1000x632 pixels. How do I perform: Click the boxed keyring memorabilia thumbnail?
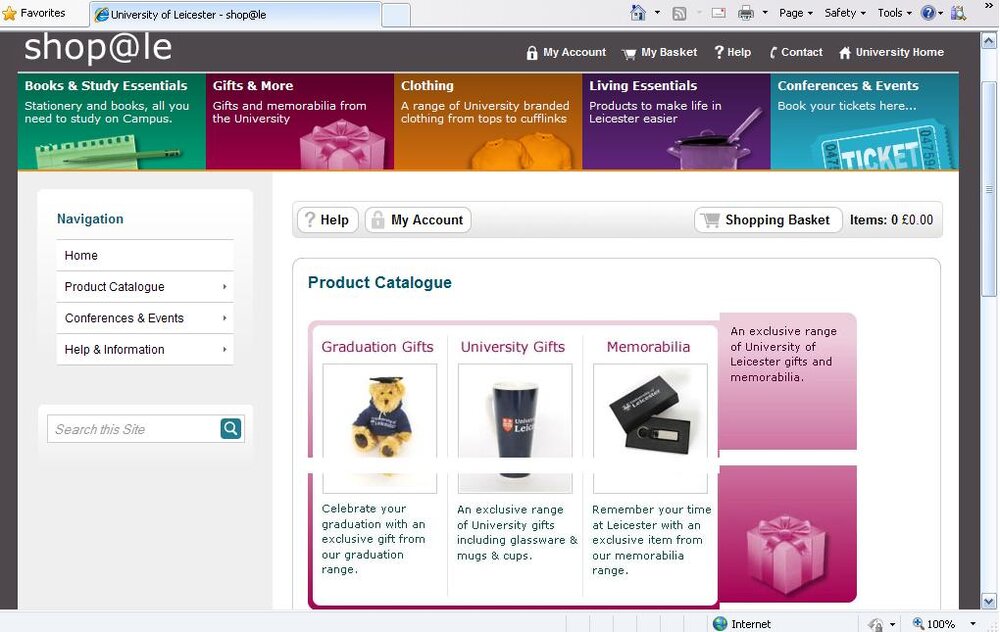click(650, 429)
